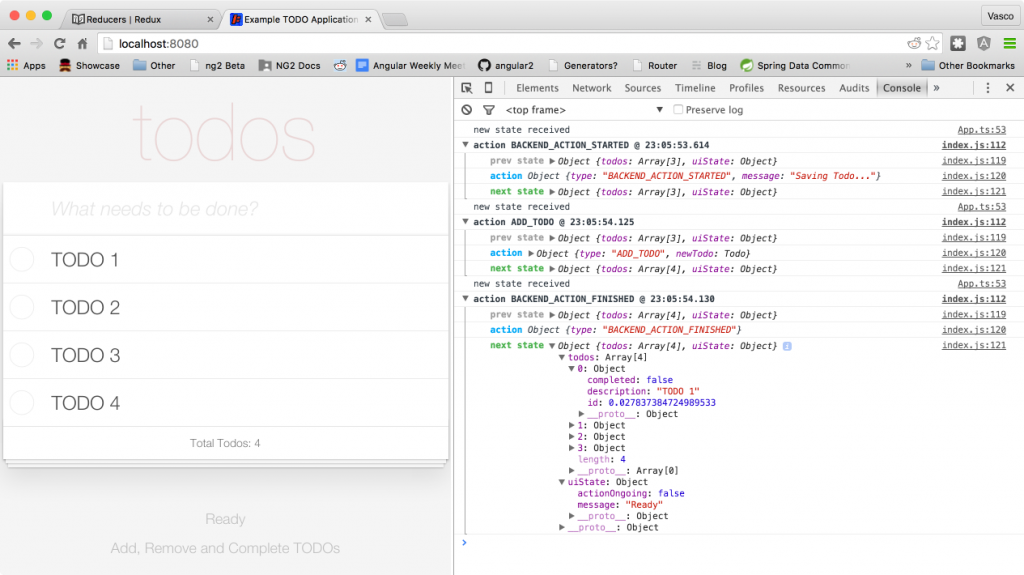Click the browser back arrow

point(14,44)
